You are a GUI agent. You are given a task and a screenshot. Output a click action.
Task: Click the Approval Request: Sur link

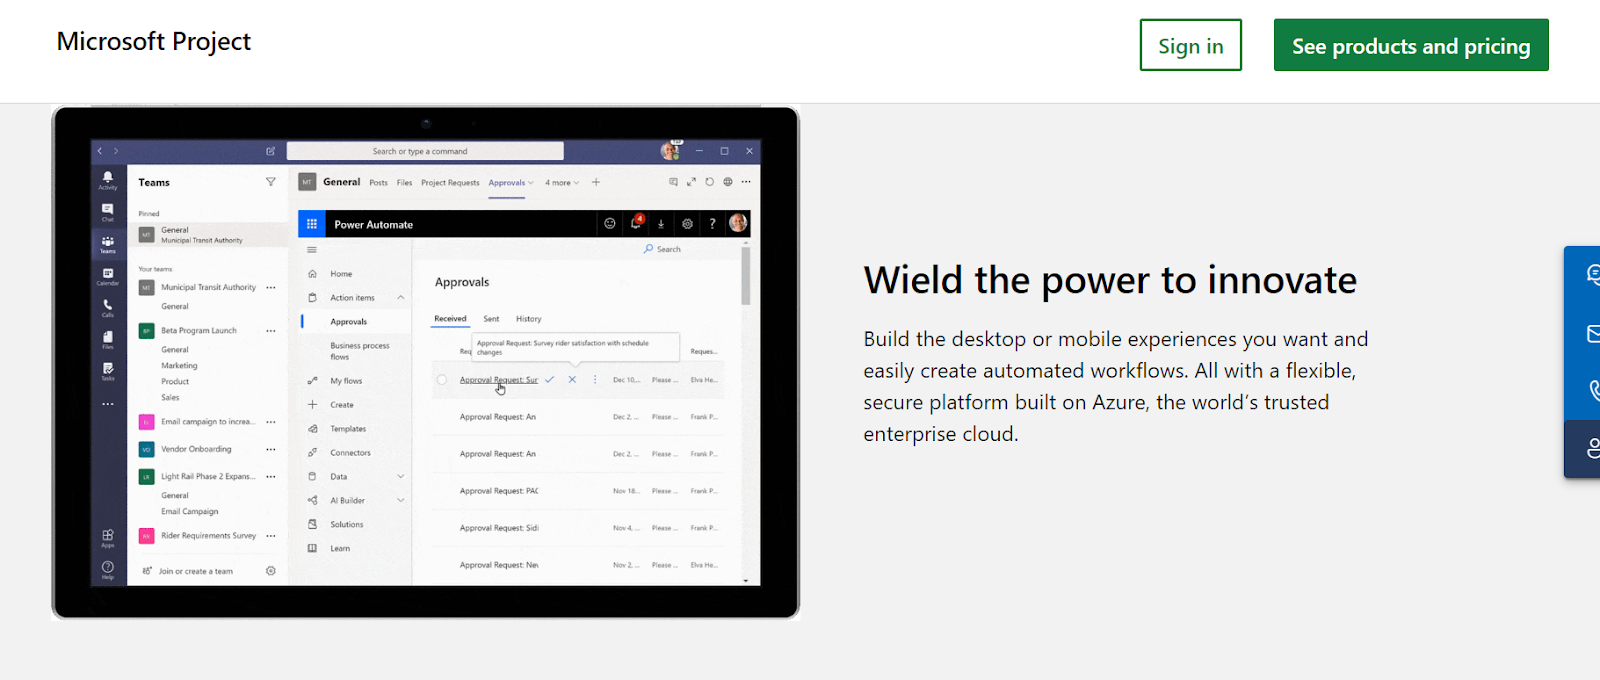(x=498, y=380)
